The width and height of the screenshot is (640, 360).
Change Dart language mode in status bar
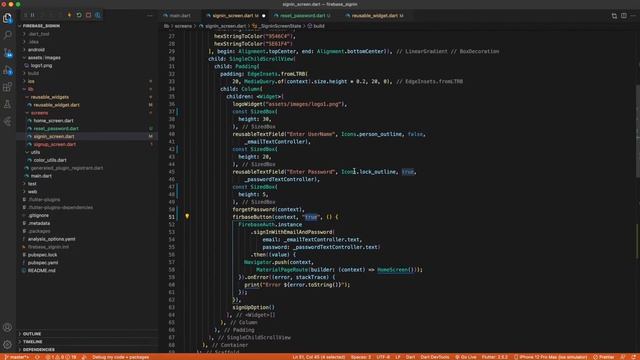[x=410, y=357]
